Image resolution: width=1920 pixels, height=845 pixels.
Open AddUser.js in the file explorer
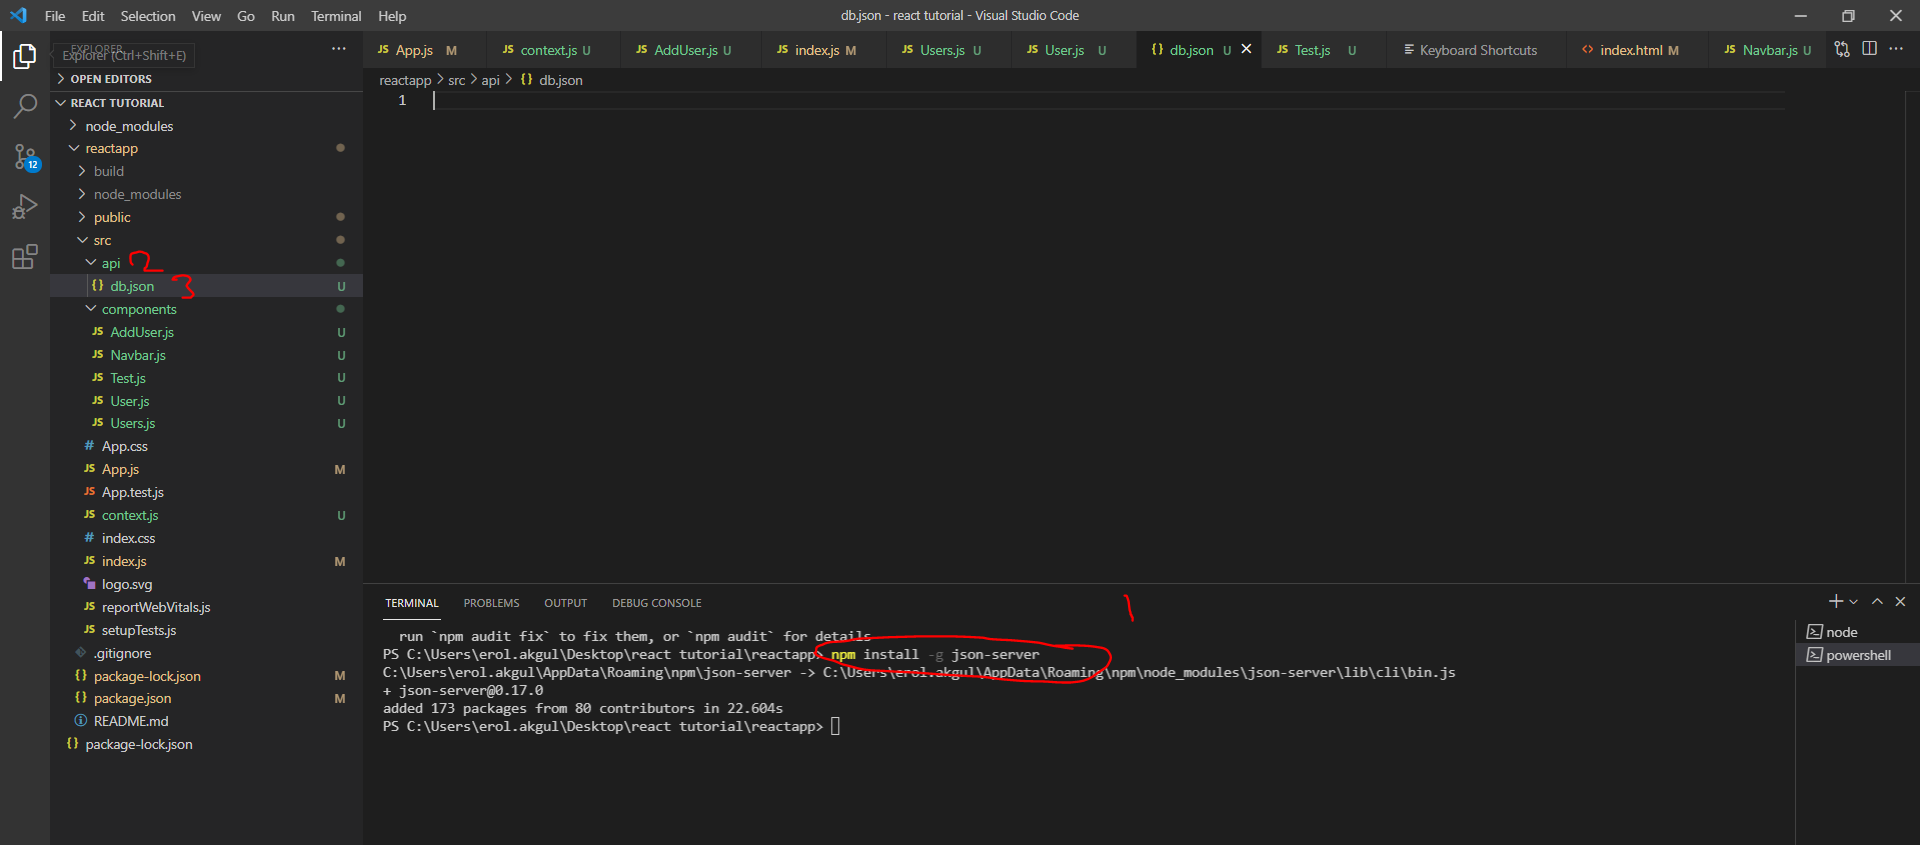[x=142, y=332]
